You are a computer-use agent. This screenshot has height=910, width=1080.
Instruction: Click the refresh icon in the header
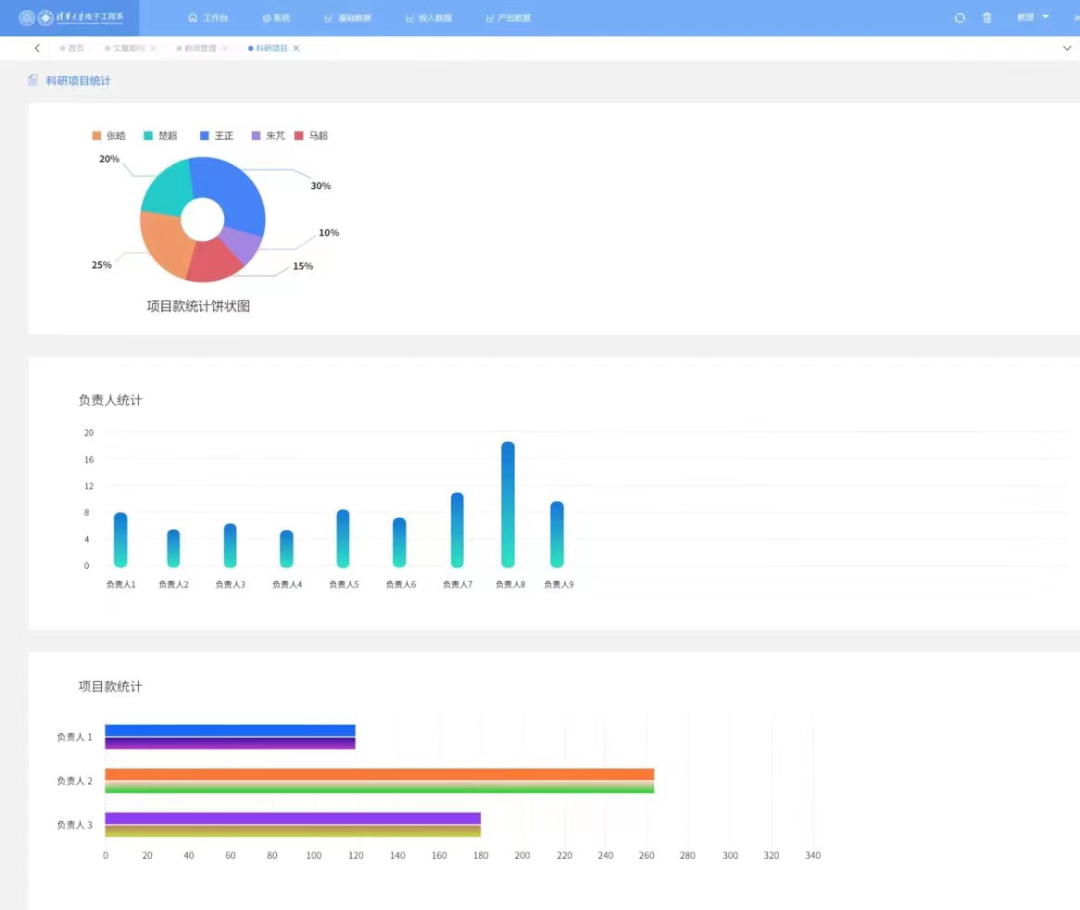pyautogui.click(x=959, y=18)
